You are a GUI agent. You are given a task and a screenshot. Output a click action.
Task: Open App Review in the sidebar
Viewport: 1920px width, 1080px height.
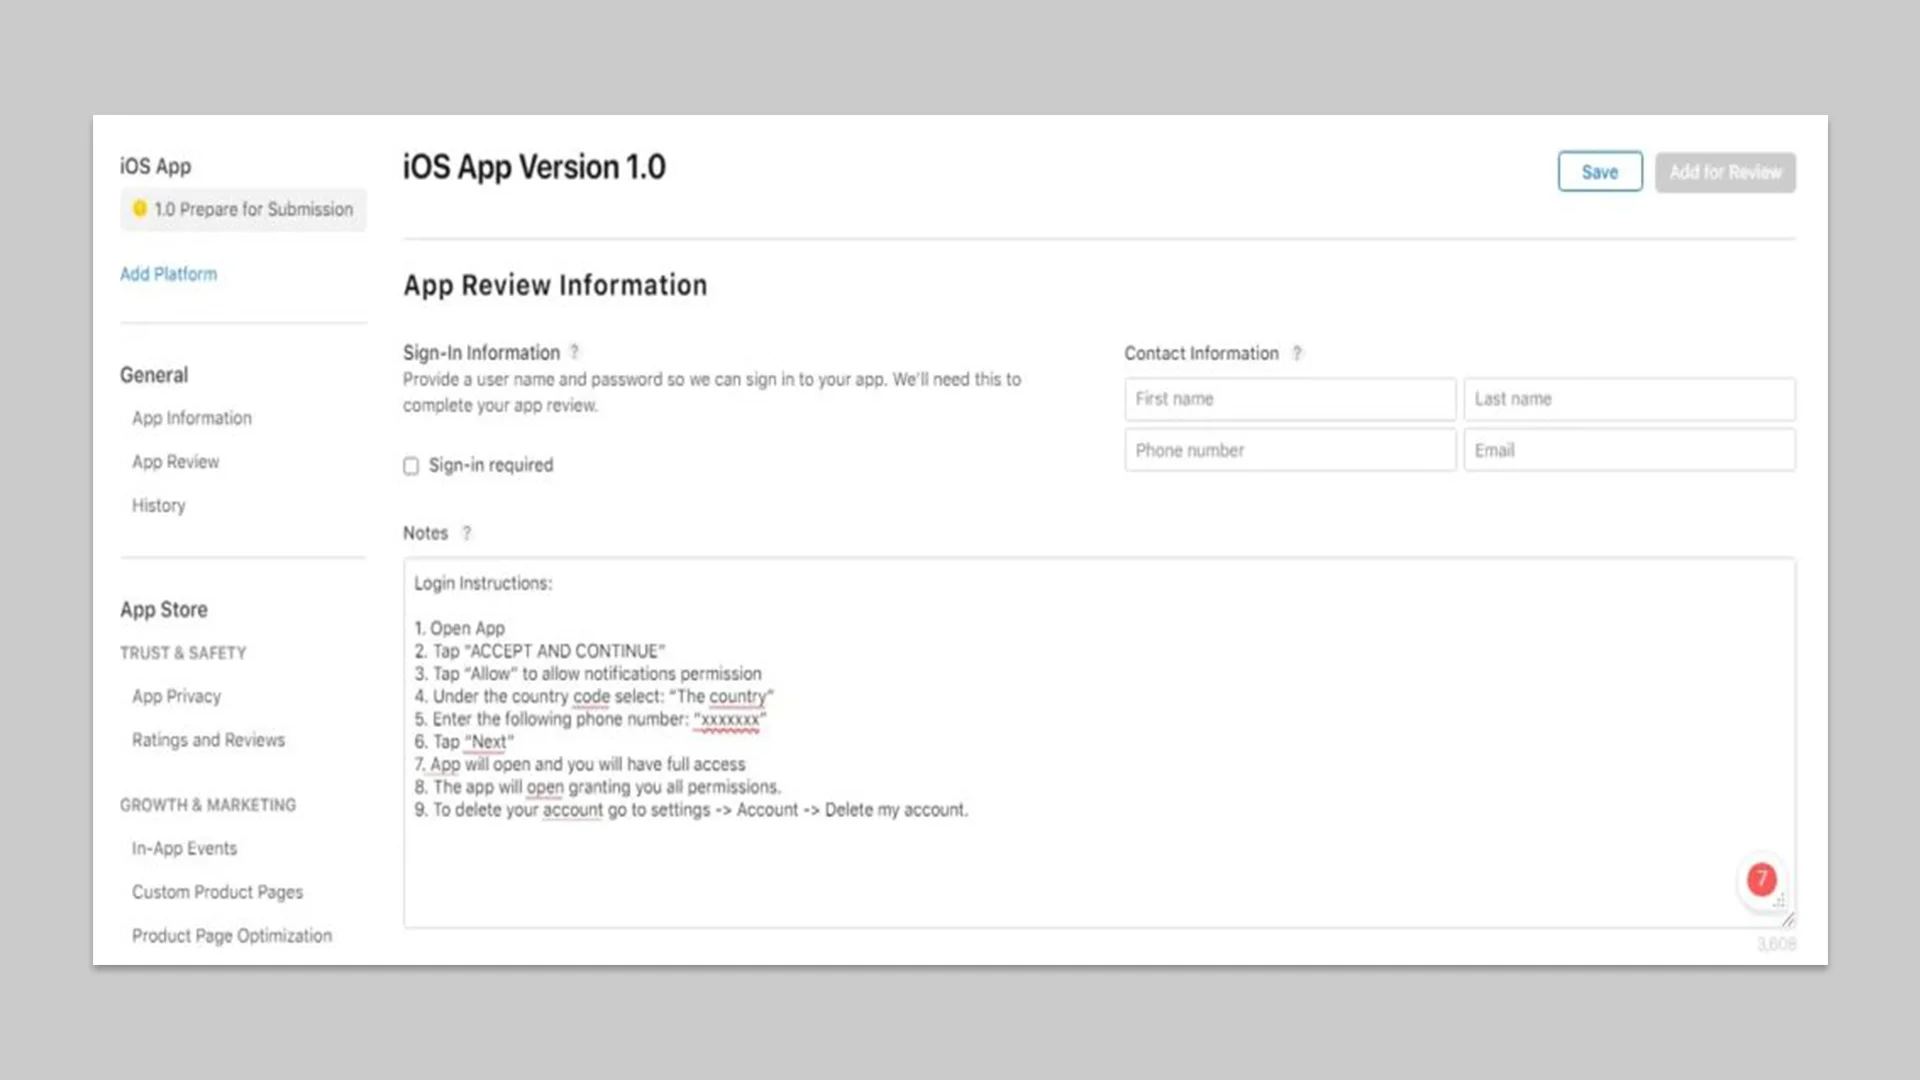pyautogui.click(x=175, y=462)
